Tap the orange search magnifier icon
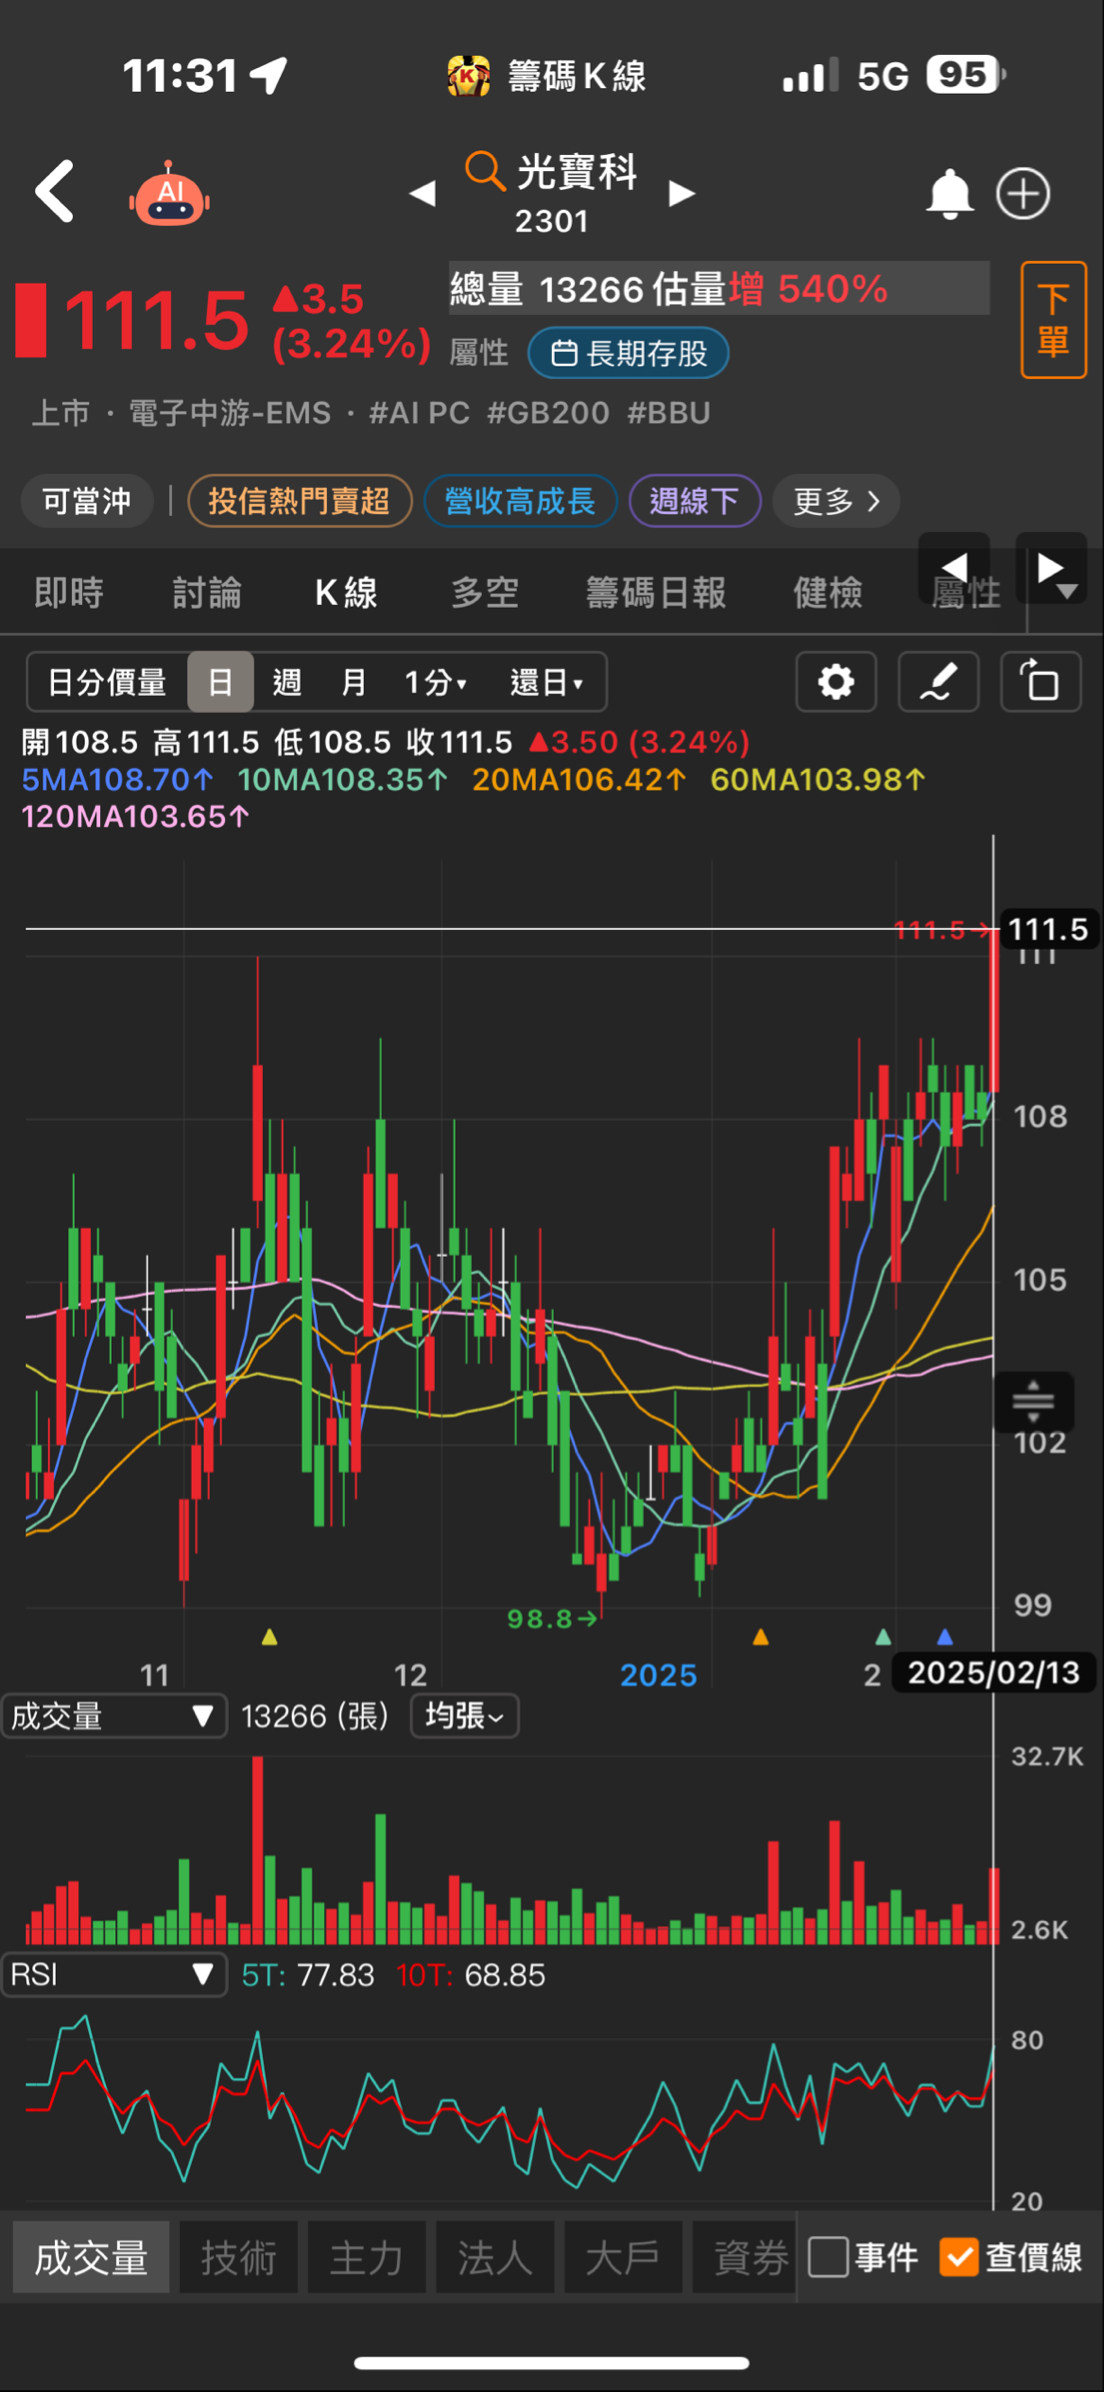 tap(485, 171)
